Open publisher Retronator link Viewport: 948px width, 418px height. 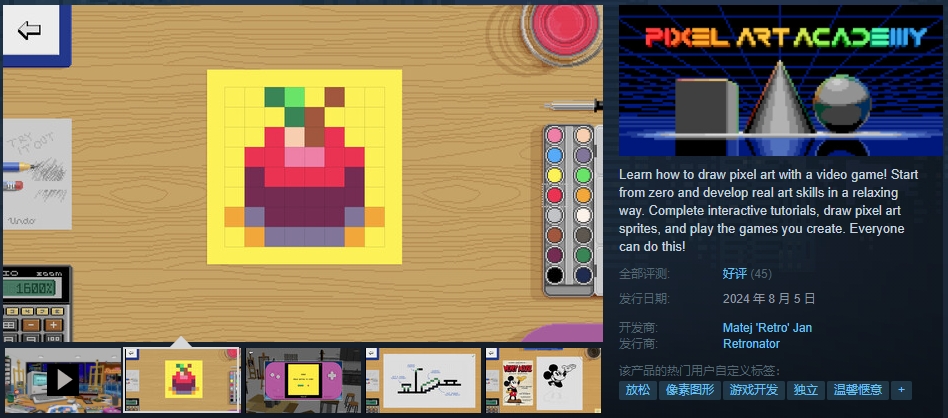(751, 344)
